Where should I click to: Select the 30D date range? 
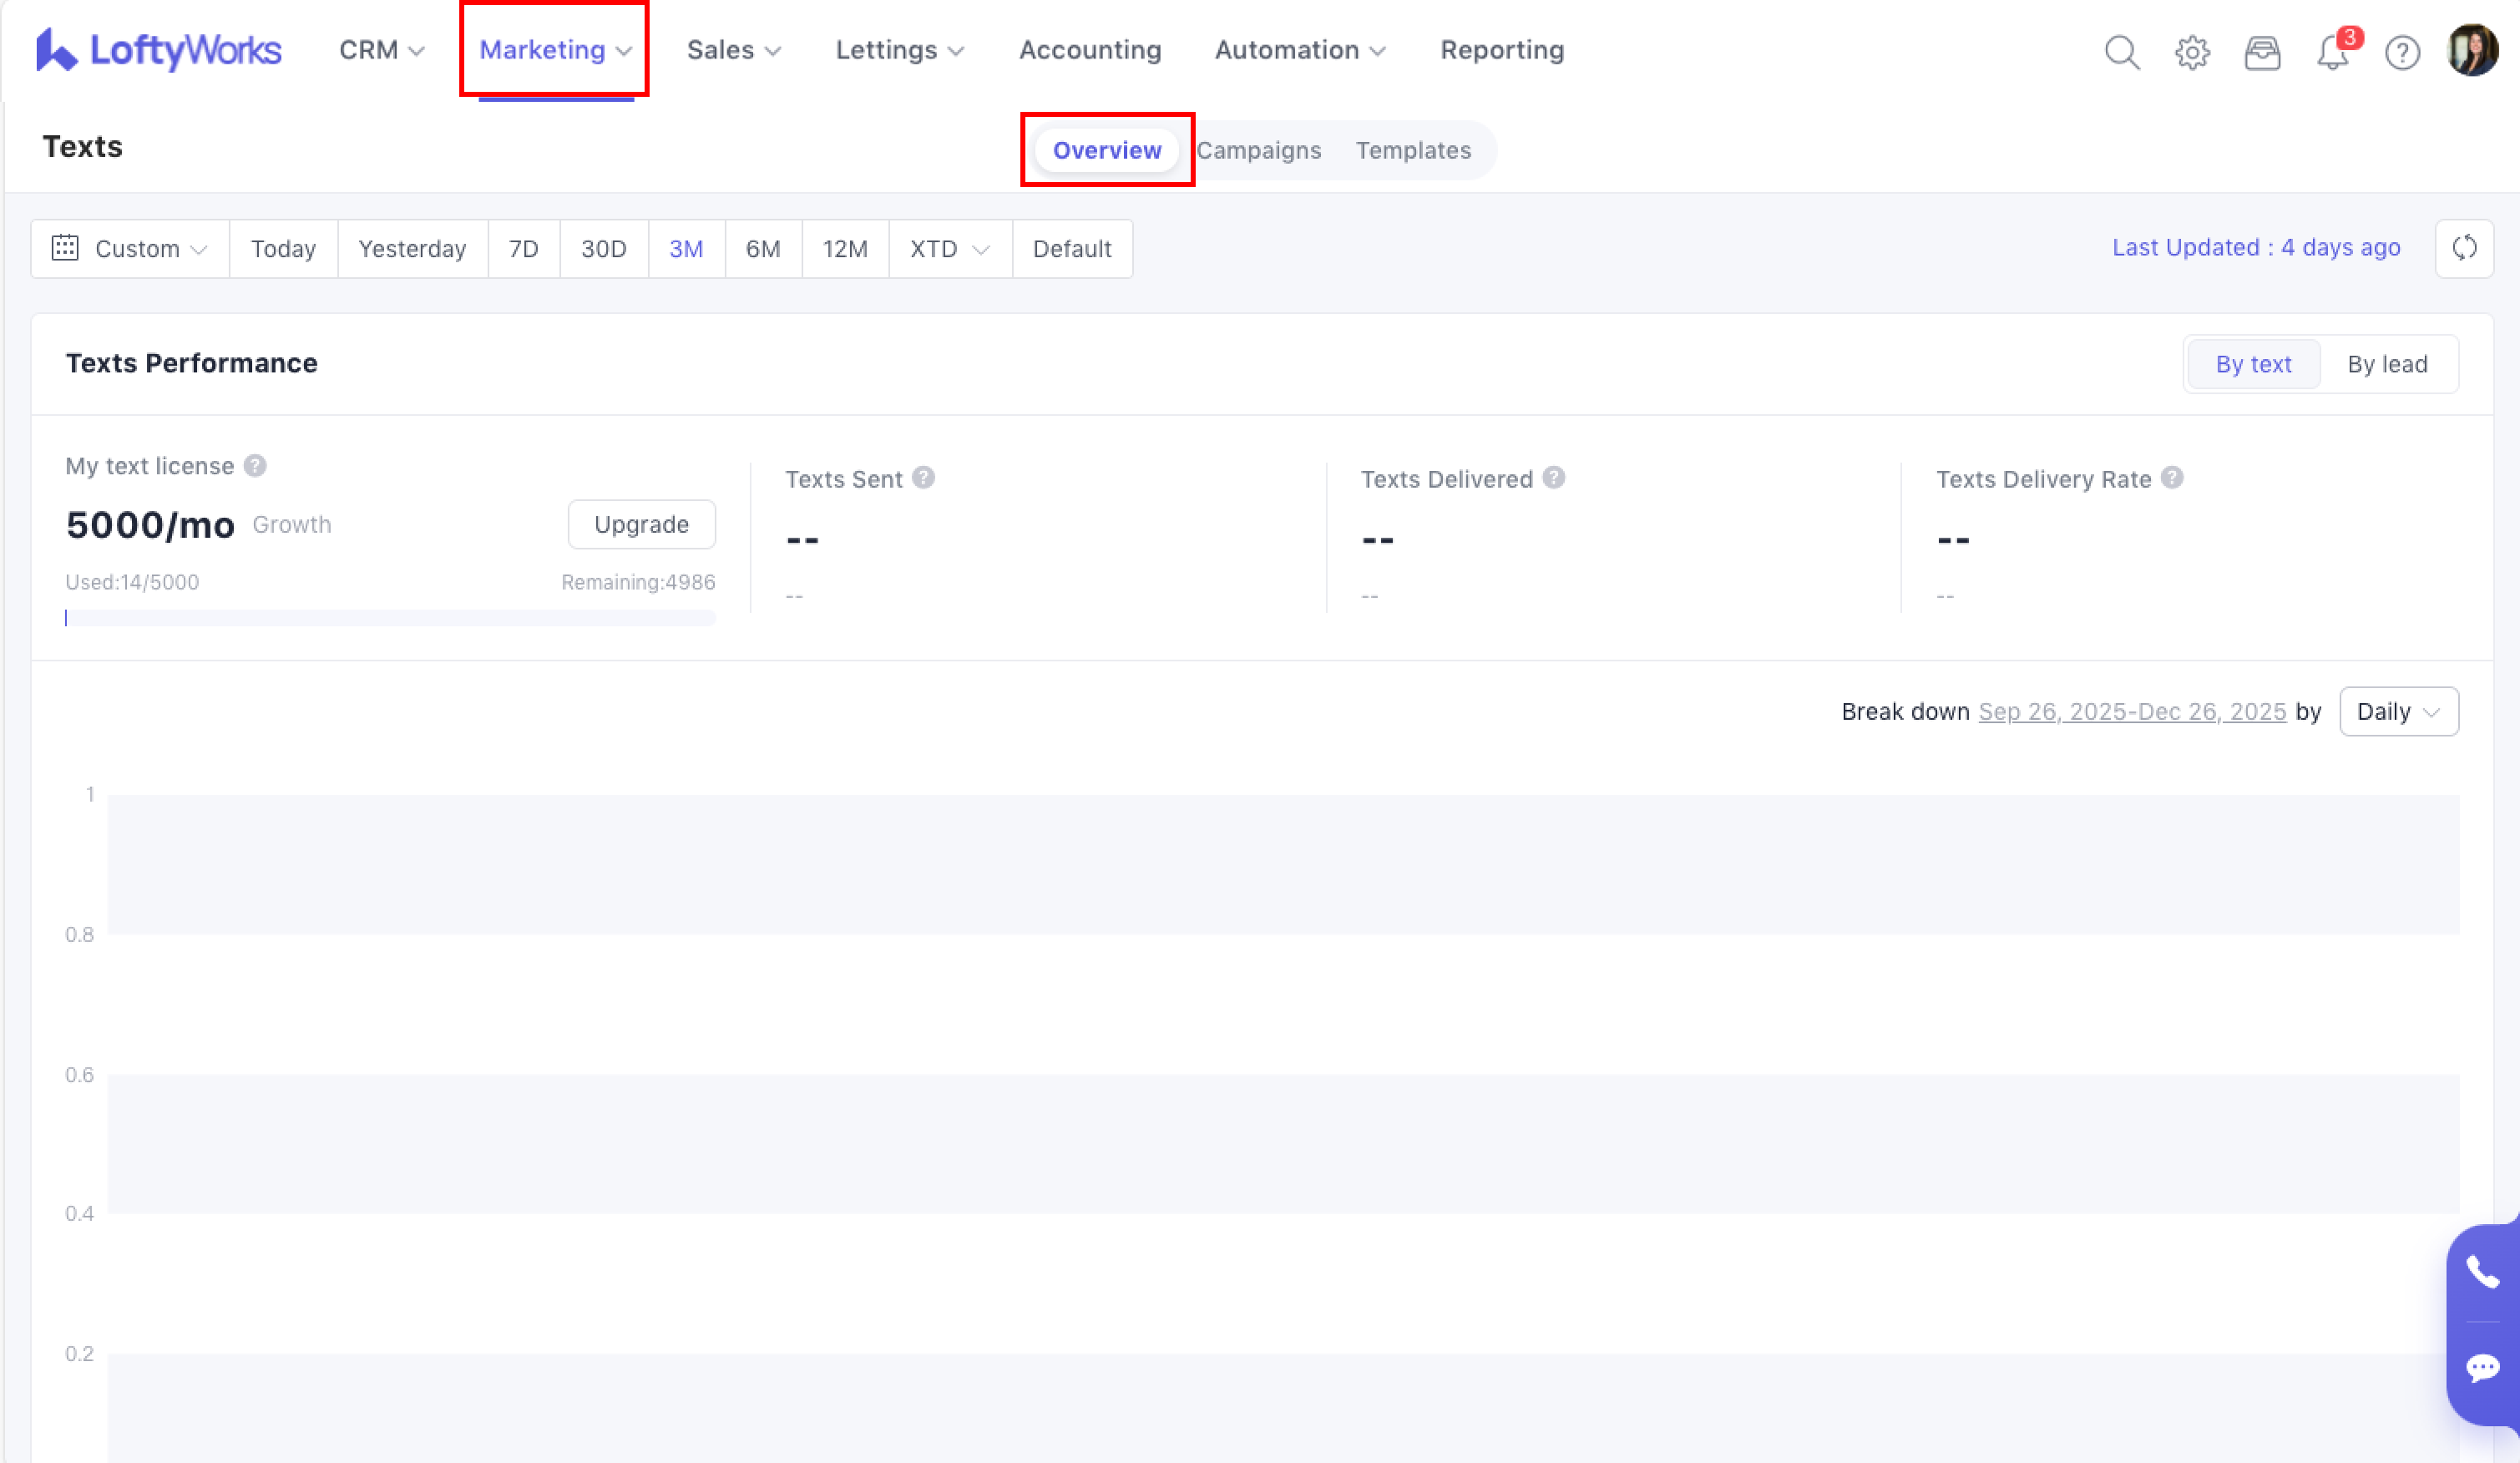(x=603, y=249)
